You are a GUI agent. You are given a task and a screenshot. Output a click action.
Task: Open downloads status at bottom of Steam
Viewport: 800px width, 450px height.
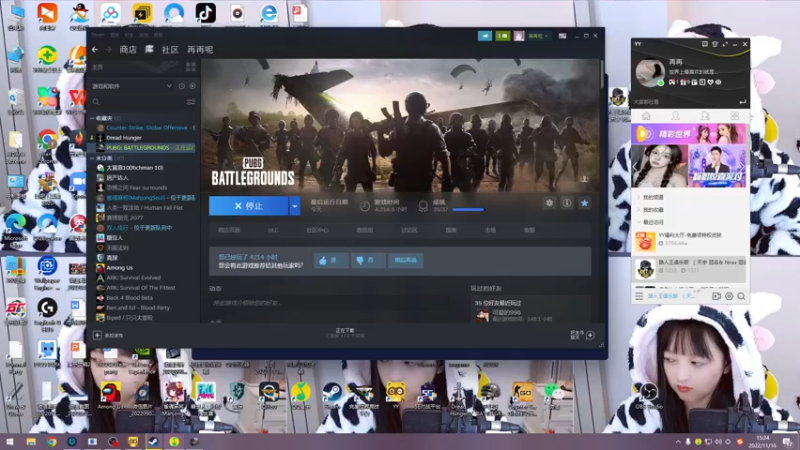pyautogui.click(x=345, y=333)
